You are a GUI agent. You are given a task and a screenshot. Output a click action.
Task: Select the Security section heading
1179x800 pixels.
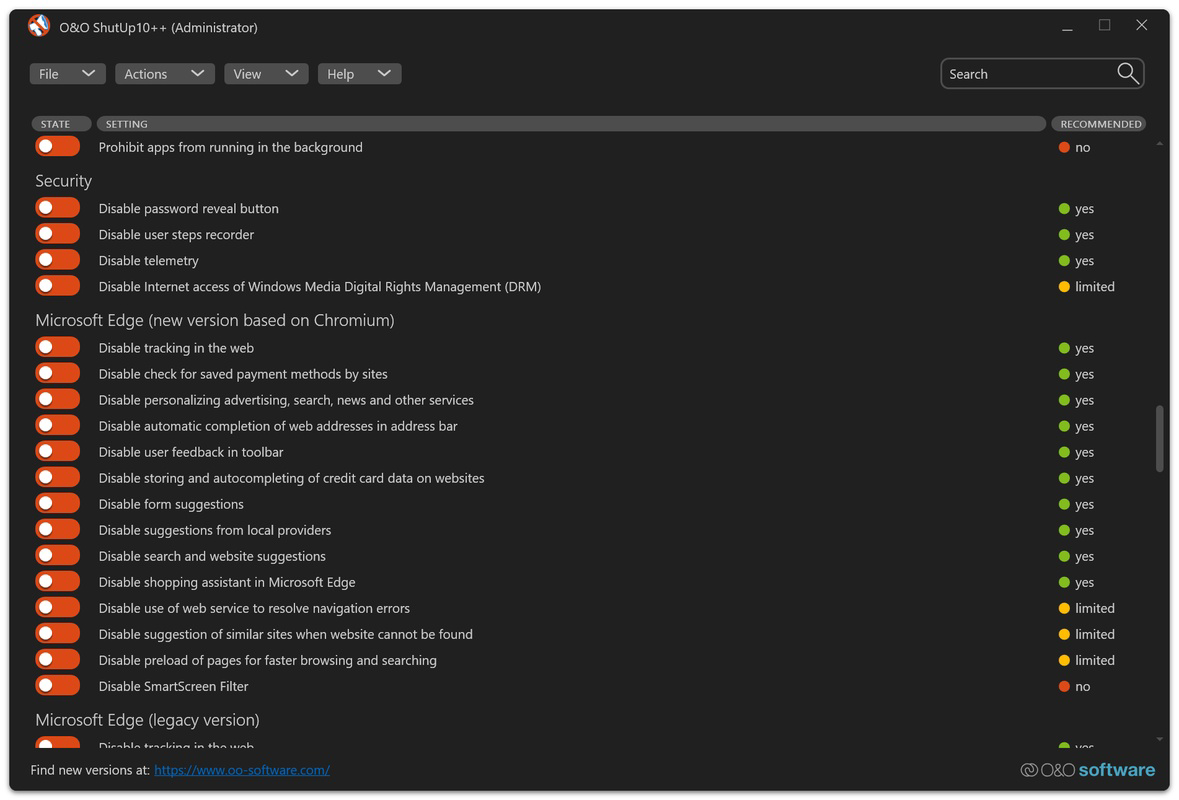click(63, 181)
